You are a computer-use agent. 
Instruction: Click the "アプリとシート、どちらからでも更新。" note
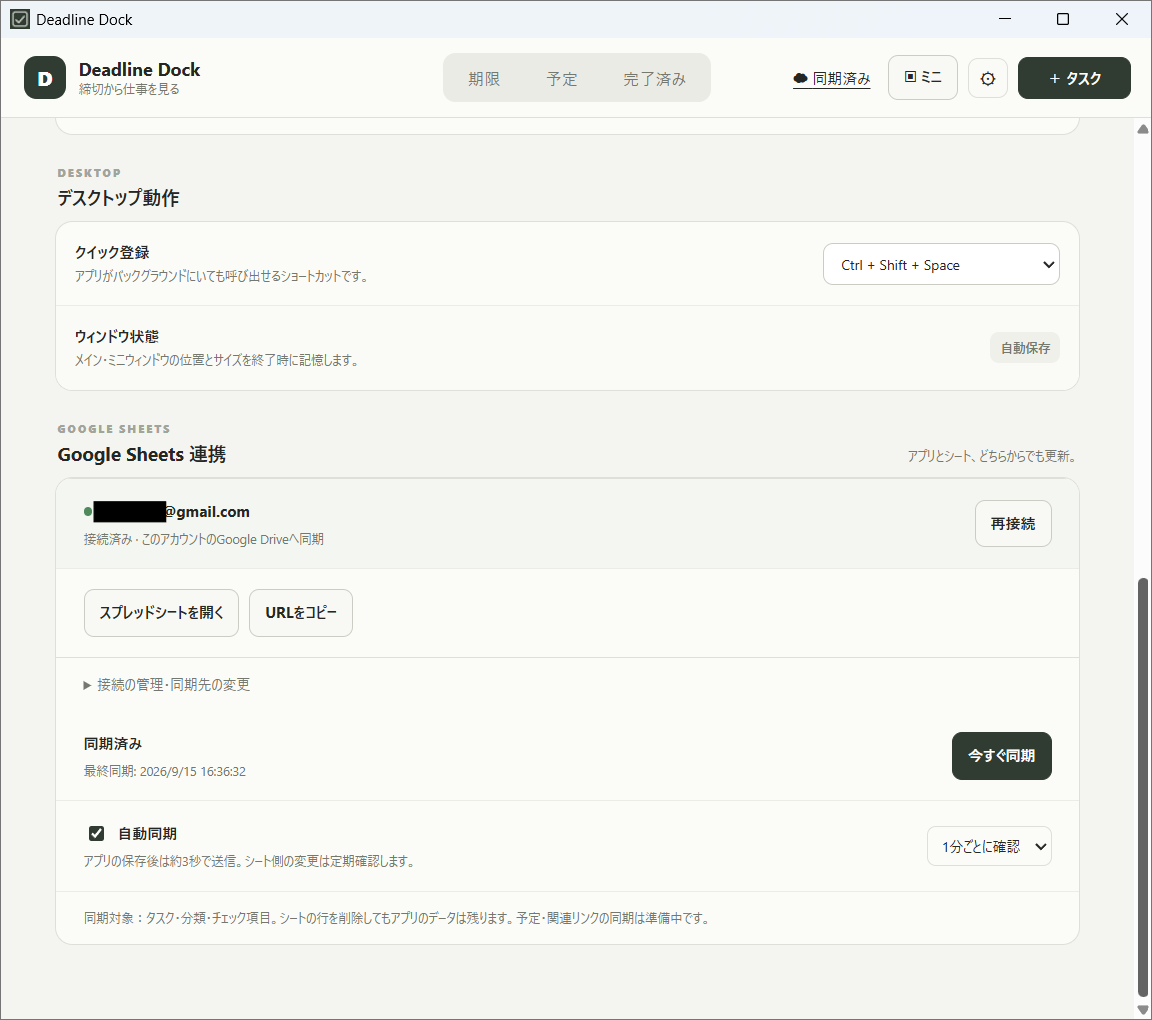point(993,456)
